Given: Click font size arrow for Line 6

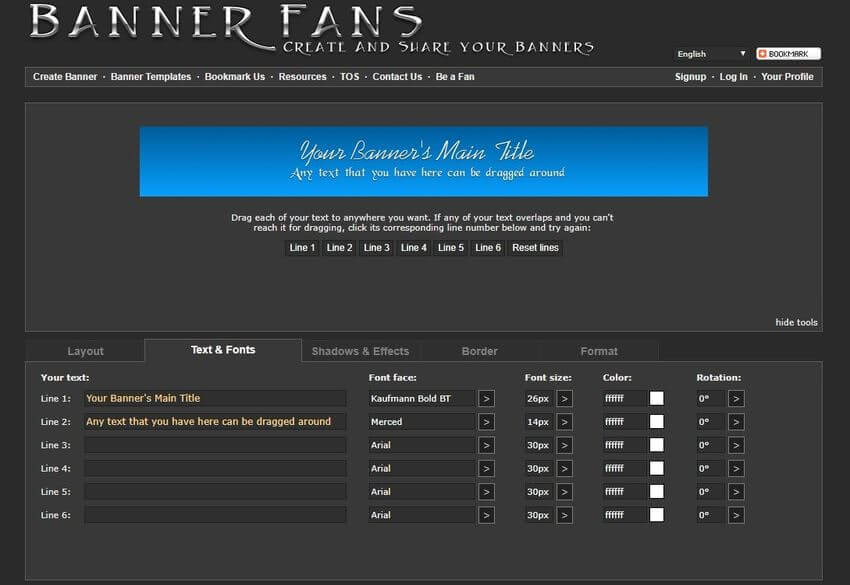Looking at the screenshot, I should pos(564,515).
